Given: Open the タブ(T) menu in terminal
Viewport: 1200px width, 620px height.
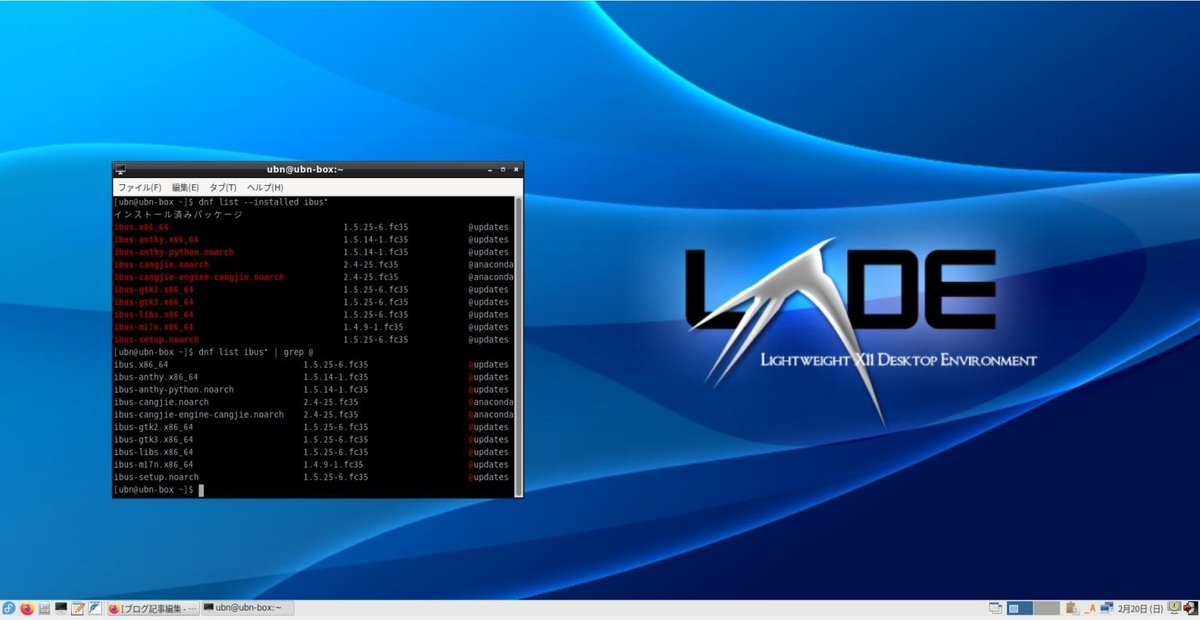Looking at the screenshot, I should 223,187.
